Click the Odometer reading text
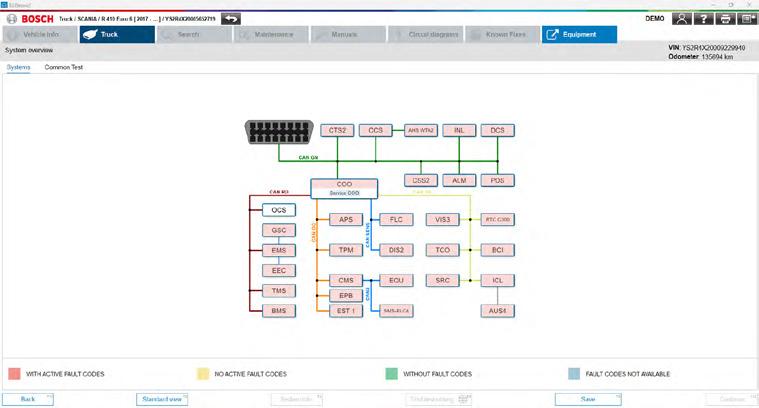759x408 pixels. click(x=700, y=57)
